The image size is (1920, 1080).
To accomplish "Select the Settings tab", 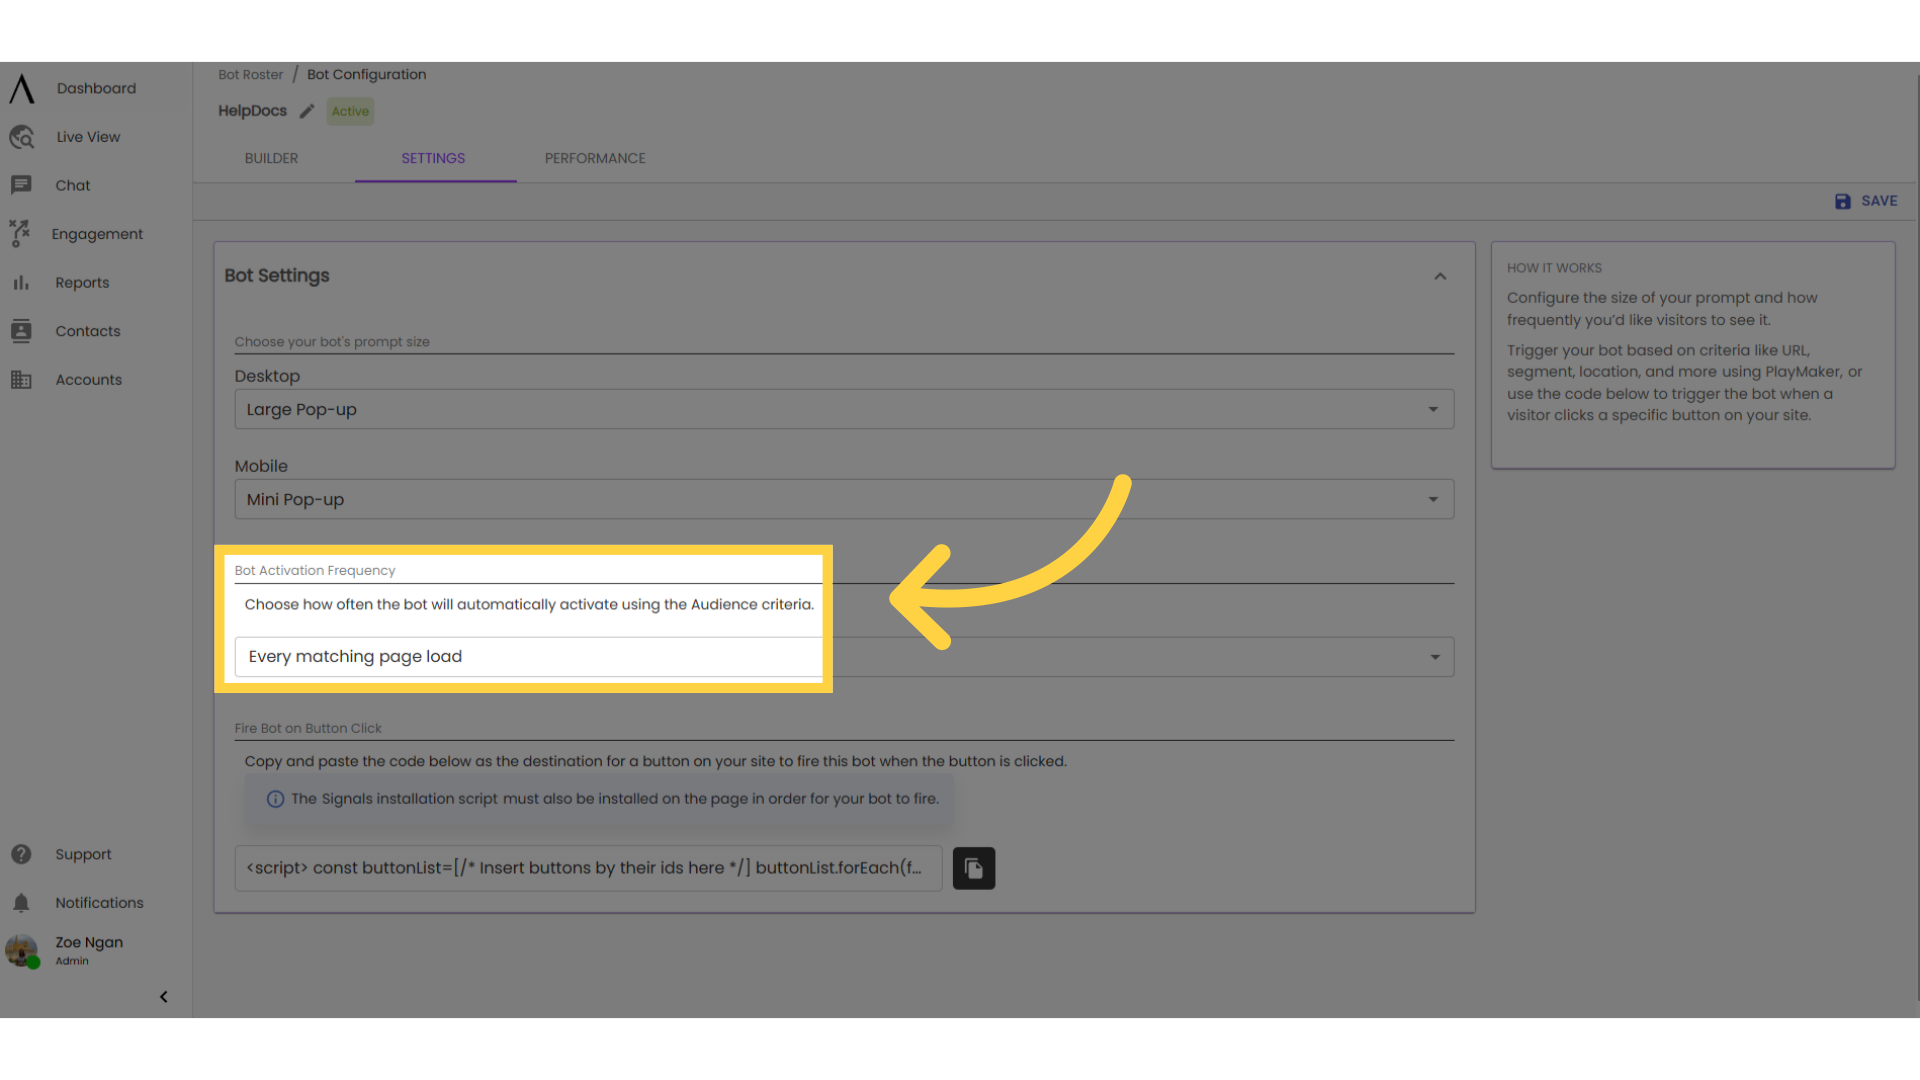I will click(x=434, y=158).
